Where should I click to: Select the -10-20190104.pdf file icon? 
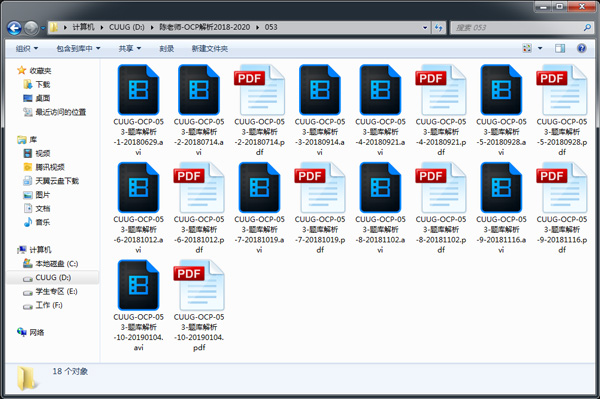tap(199, 306)
